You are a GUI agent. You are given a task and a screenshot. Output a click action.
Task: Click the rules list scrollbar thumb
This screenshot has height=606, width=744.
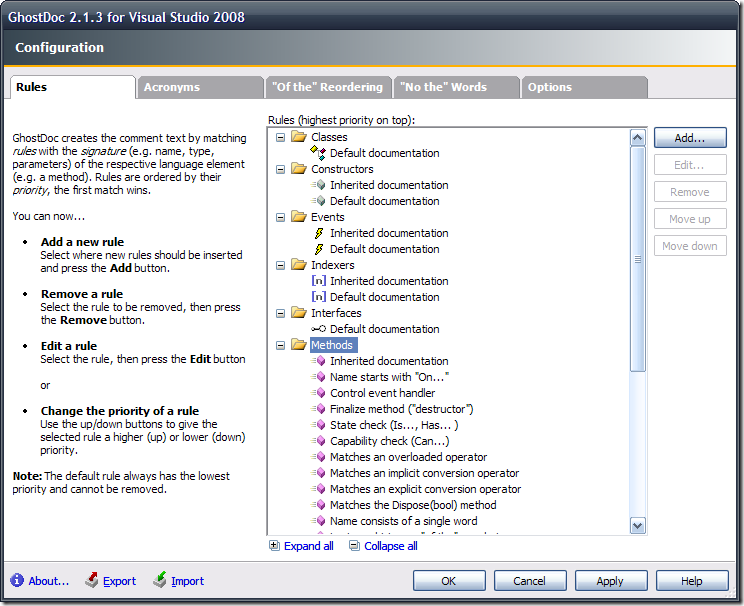638,259
